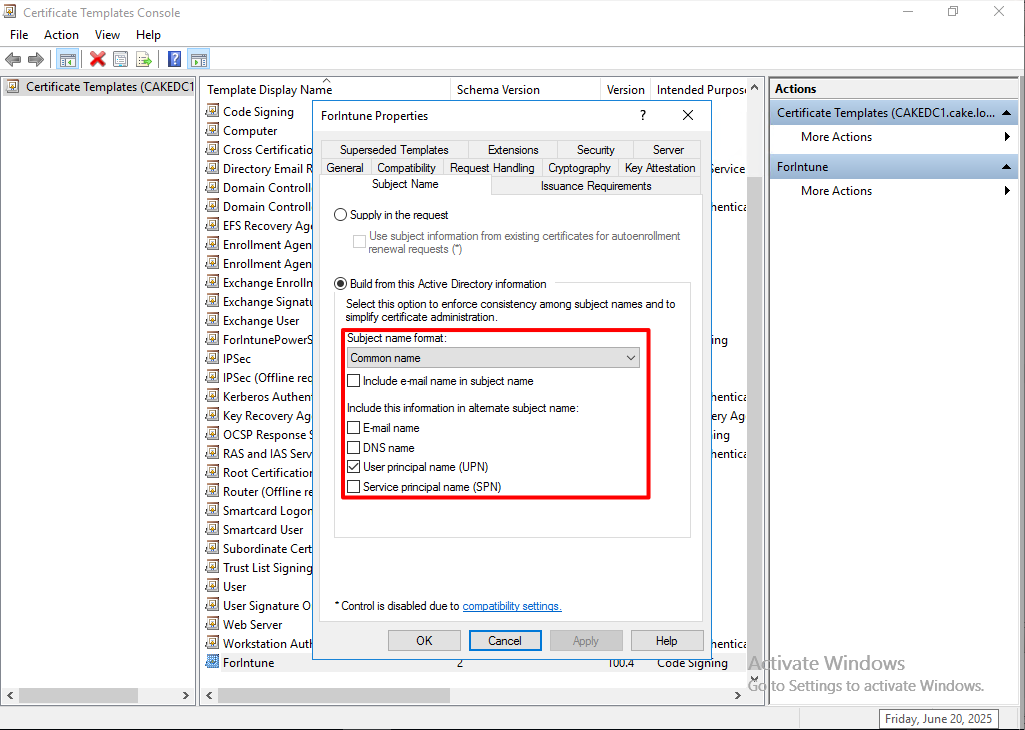Select the Supply in the request radio button

click(x=341, y=214)
